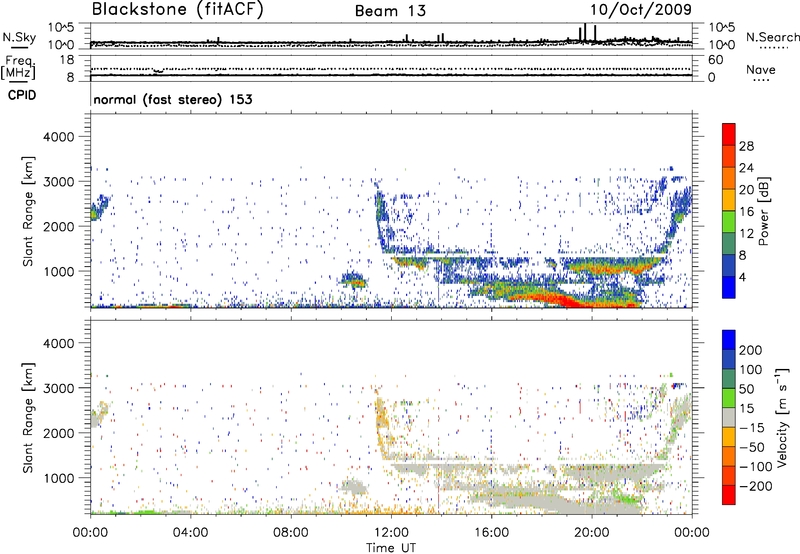
Task: Click the 'Slant Range [km]' label of power panel
Action: pyautogui.click(x=28, y=211)
